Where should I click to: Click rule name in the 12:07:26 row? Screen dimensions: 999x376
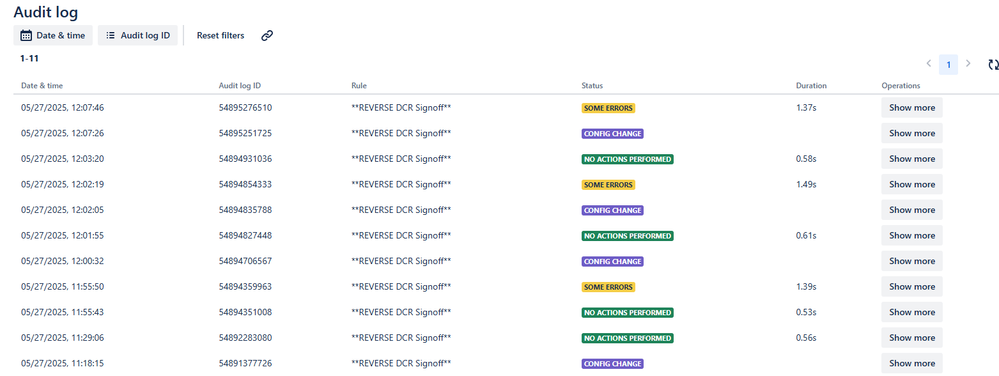pyautogui.click(x=401, y=133)
